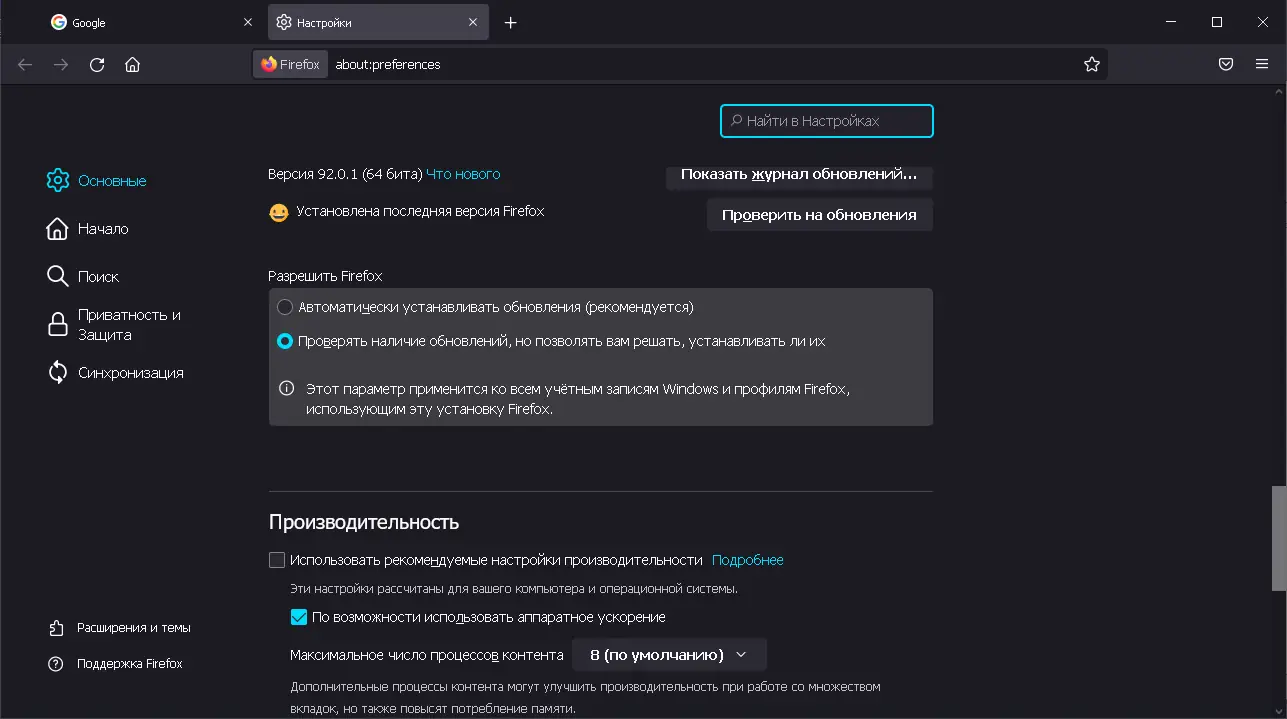Open the Начало settings section
Viewport: 1287px width, 719px height.
click(x=101, y=228)
